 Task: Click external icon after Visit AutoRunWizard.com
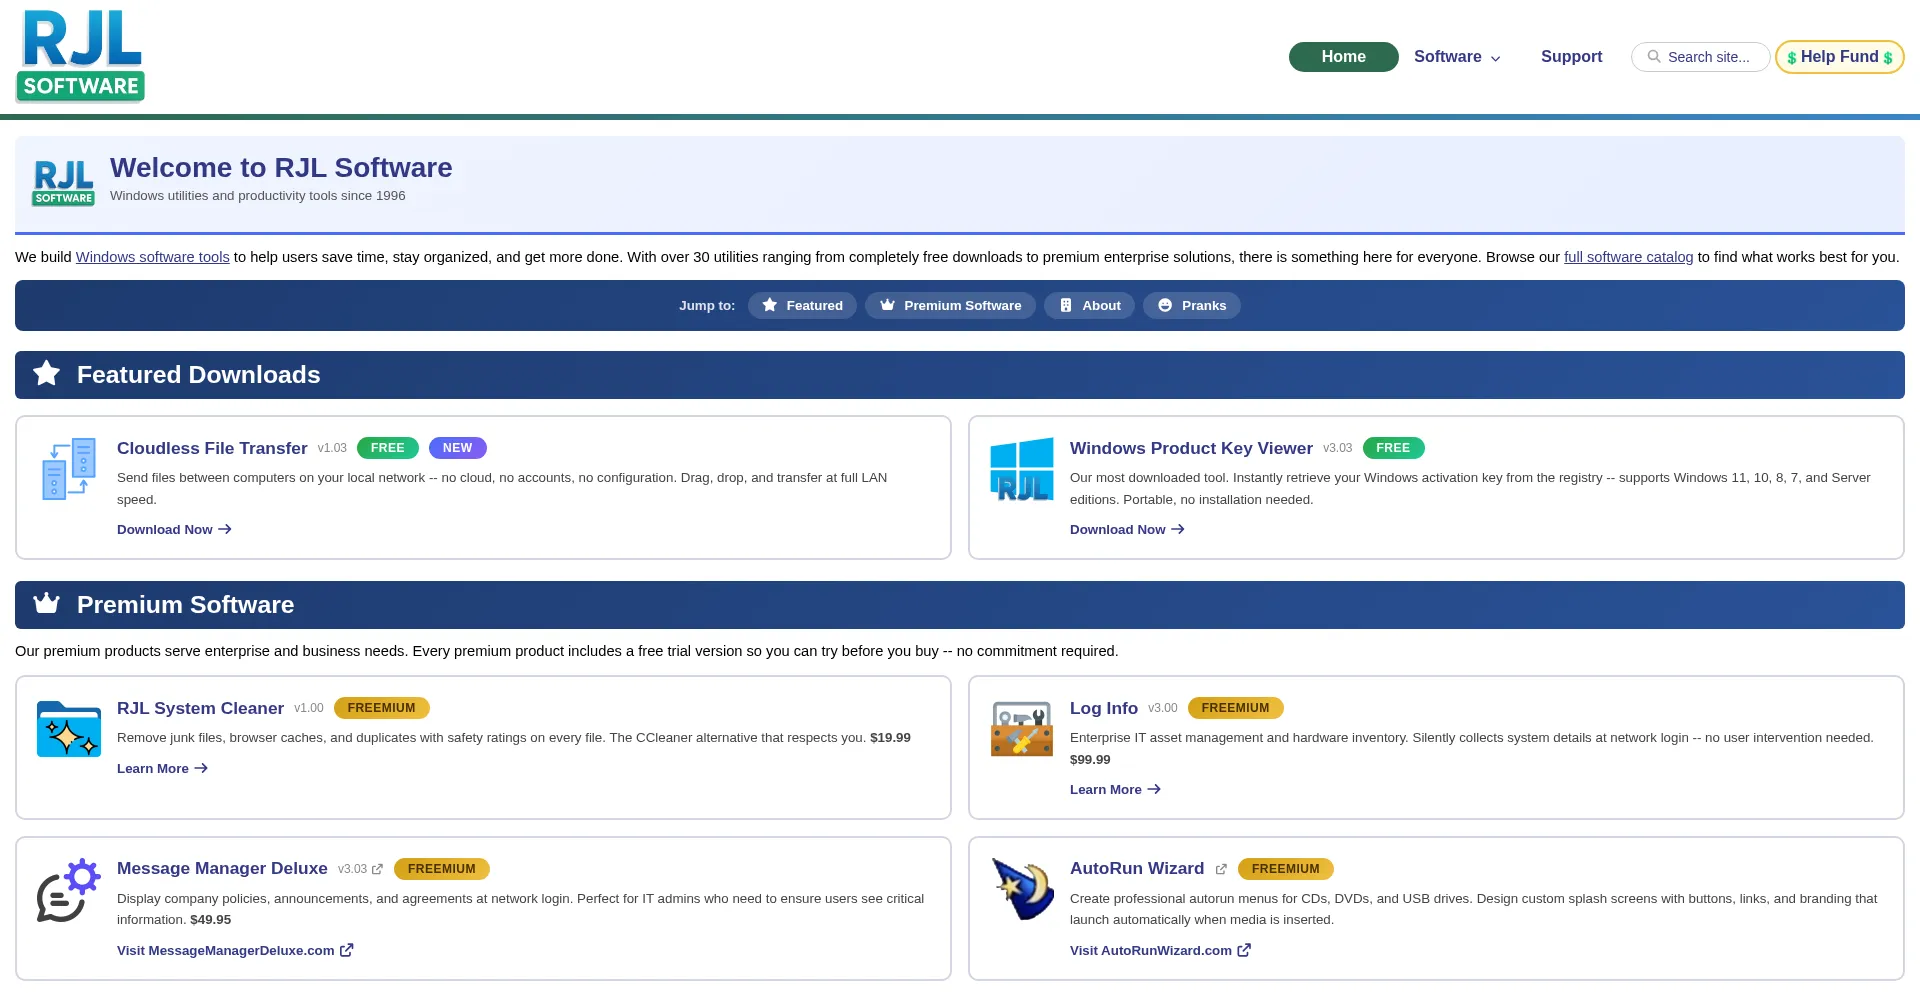pyautogui.click(x=1244, y=950)
